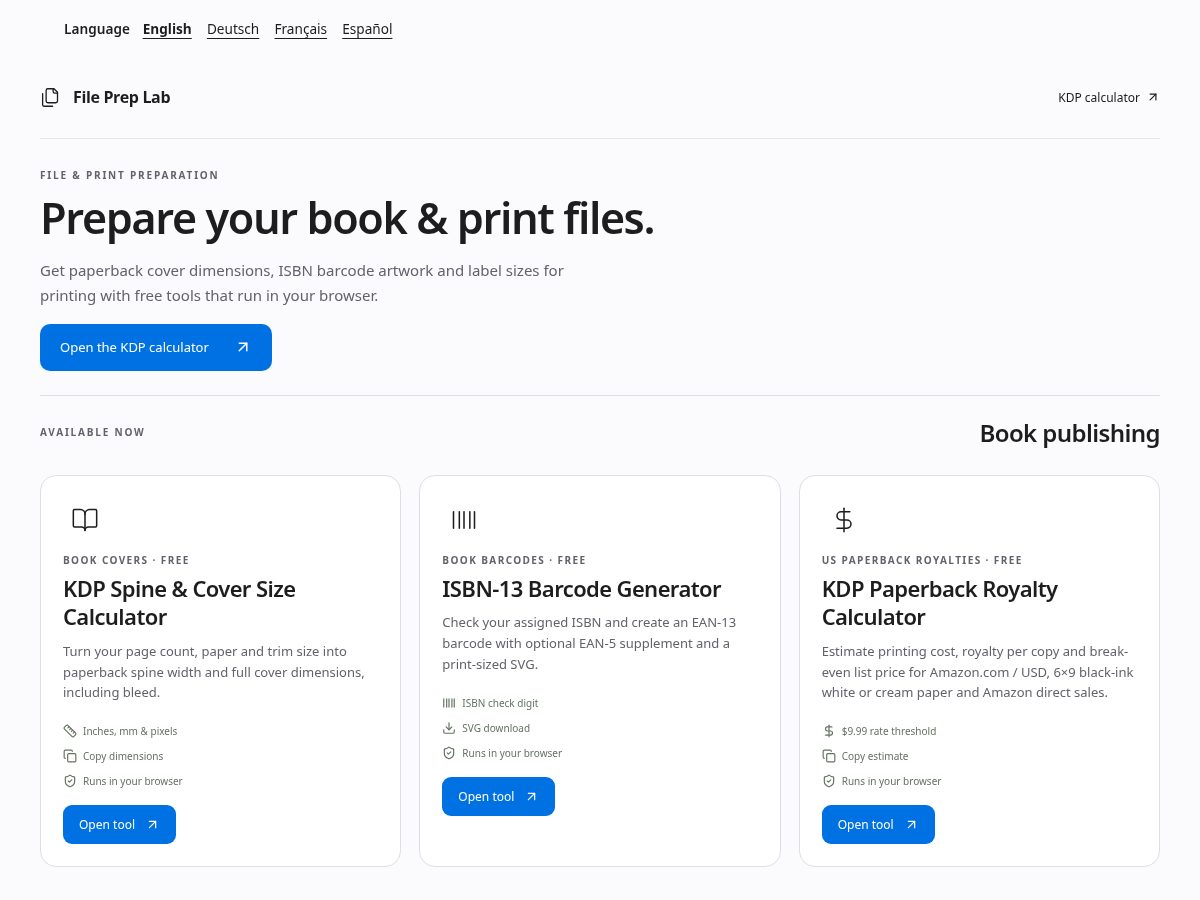Screen dimensions: 1200x900
Task: Click the arrow icon in the Barcode card's Open tool button
Action: tap(531, 797)
